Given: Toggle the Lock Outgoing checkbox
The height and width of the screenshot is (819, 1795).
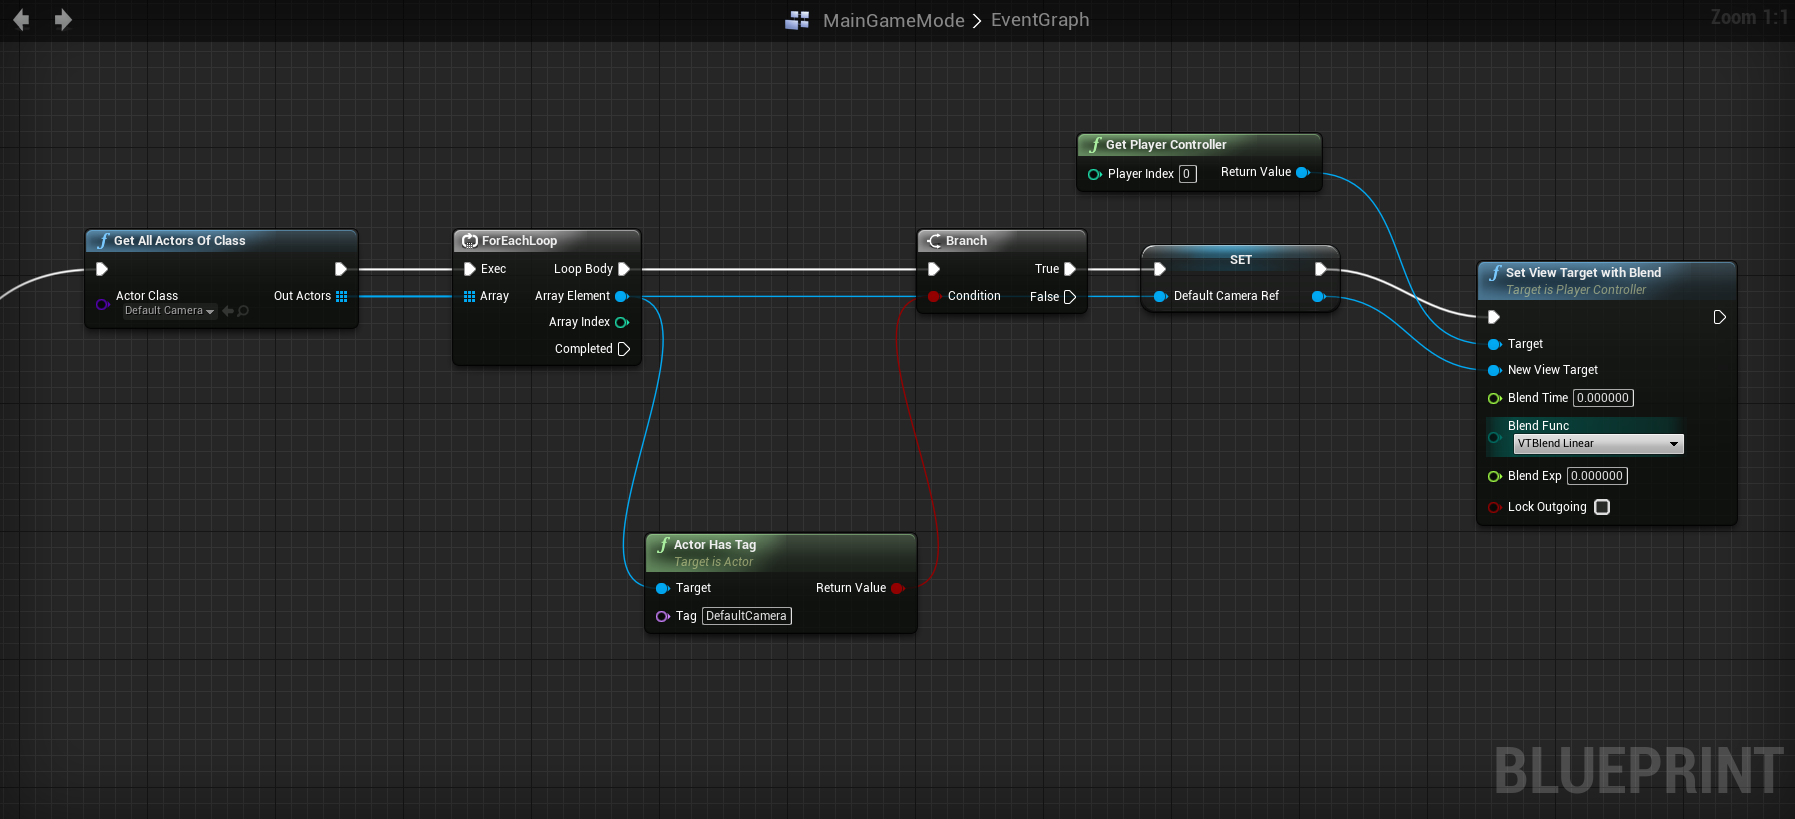Looking at the screenshot, I should (x=1602, y=507).
